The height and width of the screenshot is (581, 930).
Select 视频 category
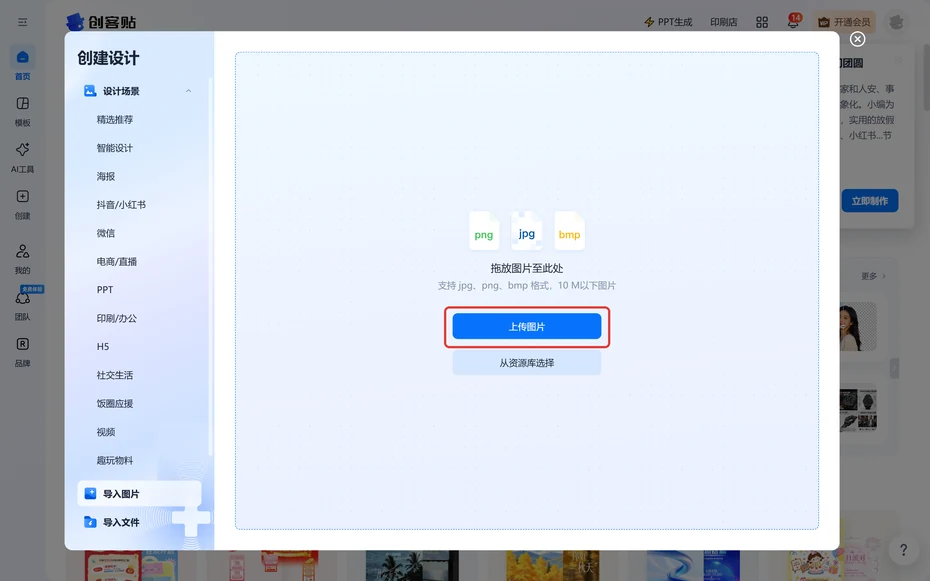pyautogui.click(x=106, y=432)
